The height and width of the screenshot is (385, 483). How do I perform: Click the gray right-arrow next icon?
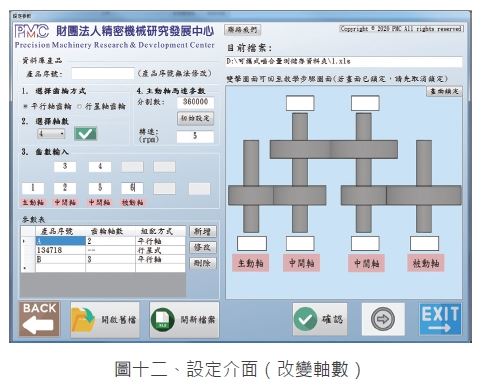(383, 319)
